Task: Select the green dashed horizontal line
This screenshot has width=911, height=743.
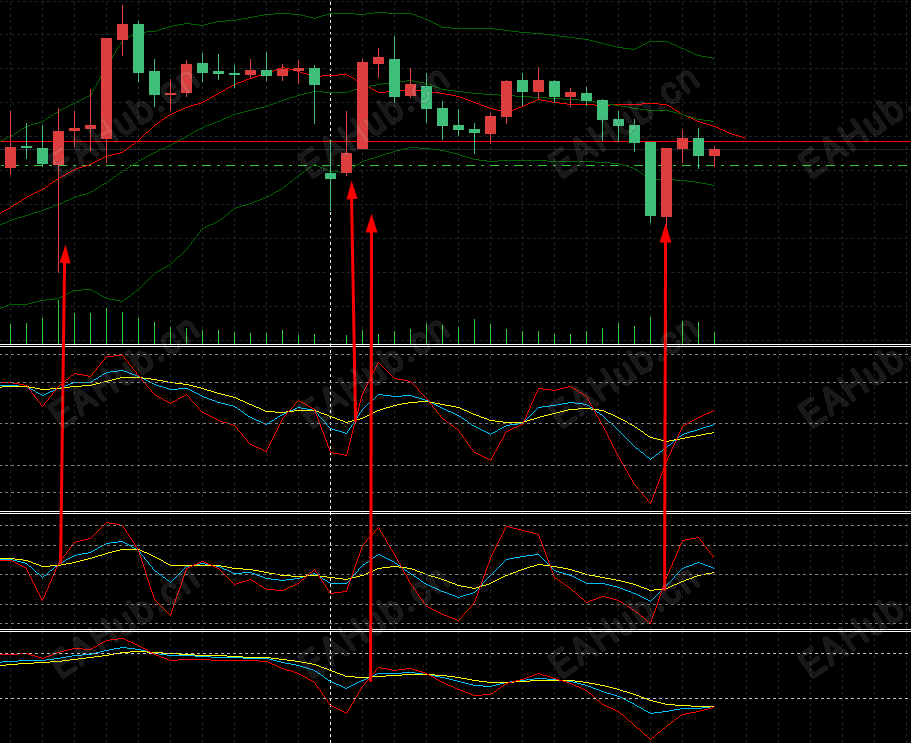Action: click(456, 166)
